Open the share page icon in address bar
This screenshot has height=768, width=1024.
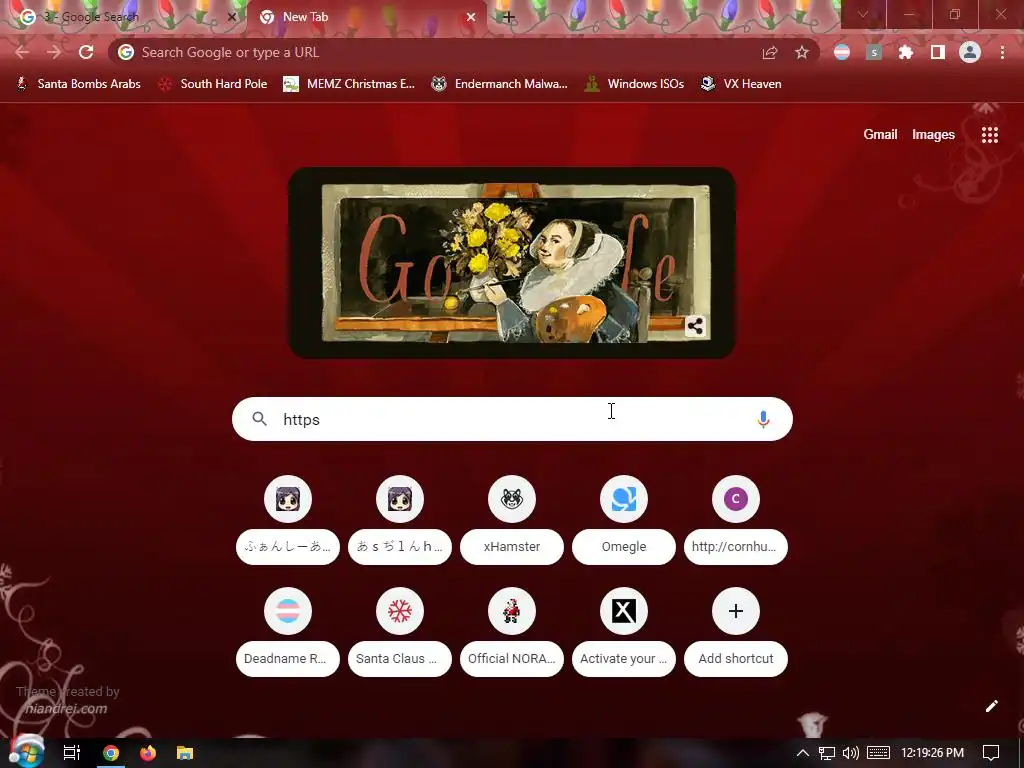coord(770,52)
